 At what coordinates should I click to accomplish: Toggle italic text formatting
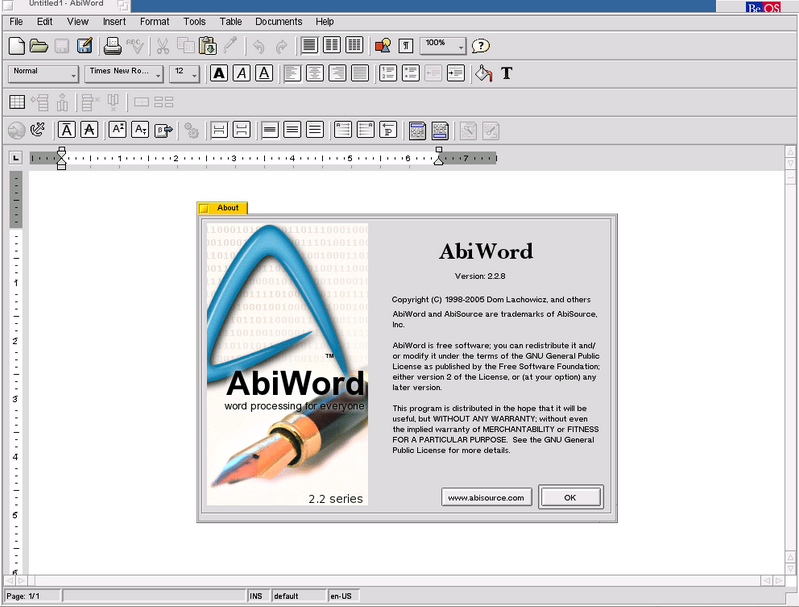point(241,73)
